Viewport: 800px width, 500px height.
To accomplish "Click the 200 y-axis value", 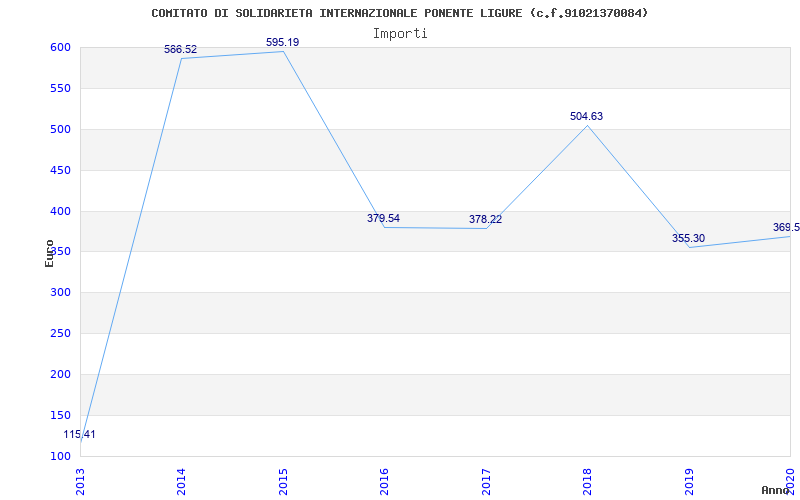I will coord(60,374).
